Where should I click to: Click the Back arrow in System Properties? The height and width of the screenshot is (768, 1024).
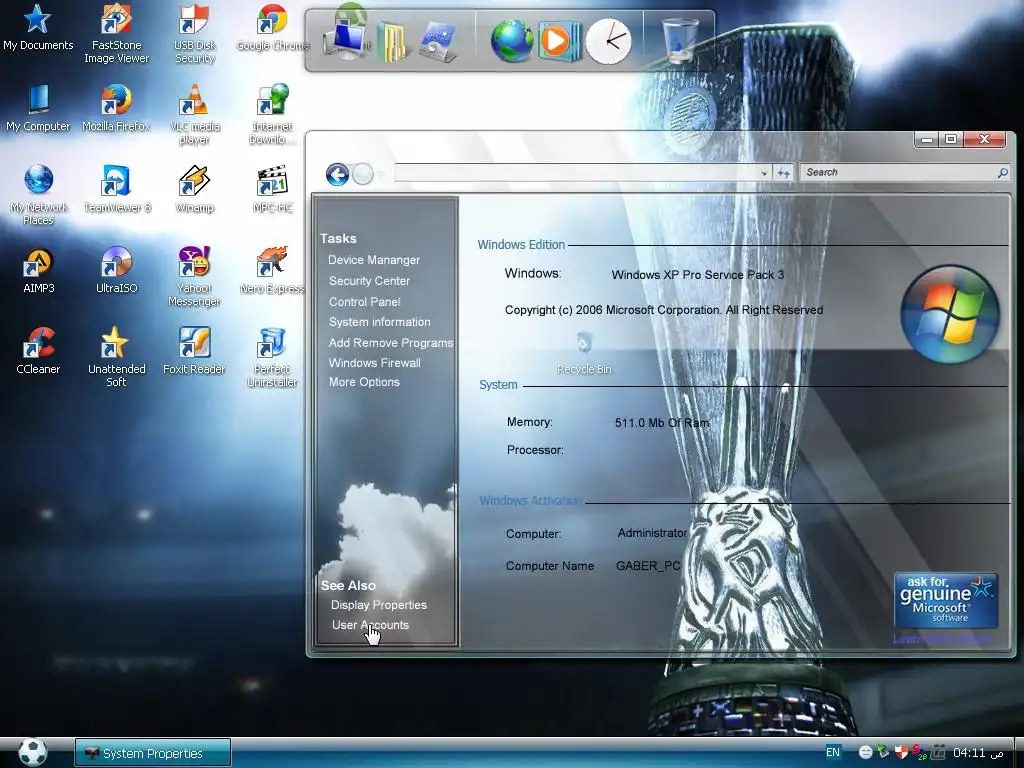338,174
